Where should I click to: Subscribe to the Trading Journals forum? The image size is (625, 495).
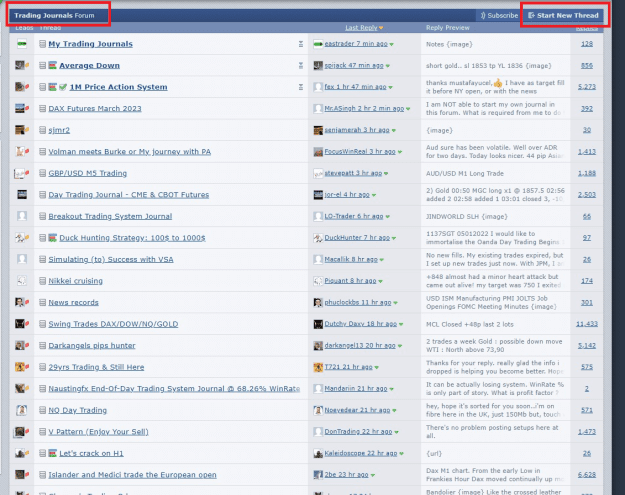pos(499,16)
